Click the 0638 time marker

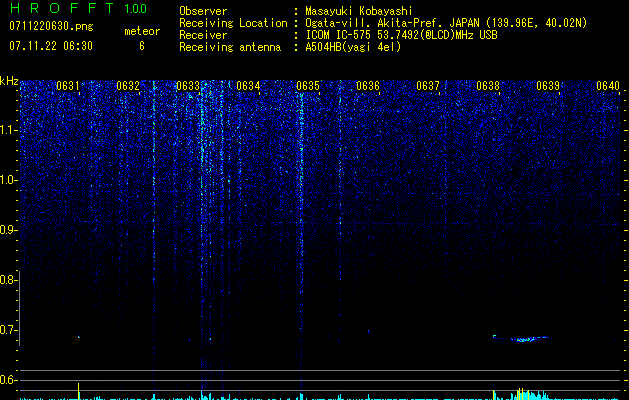(x=488, y=86)
